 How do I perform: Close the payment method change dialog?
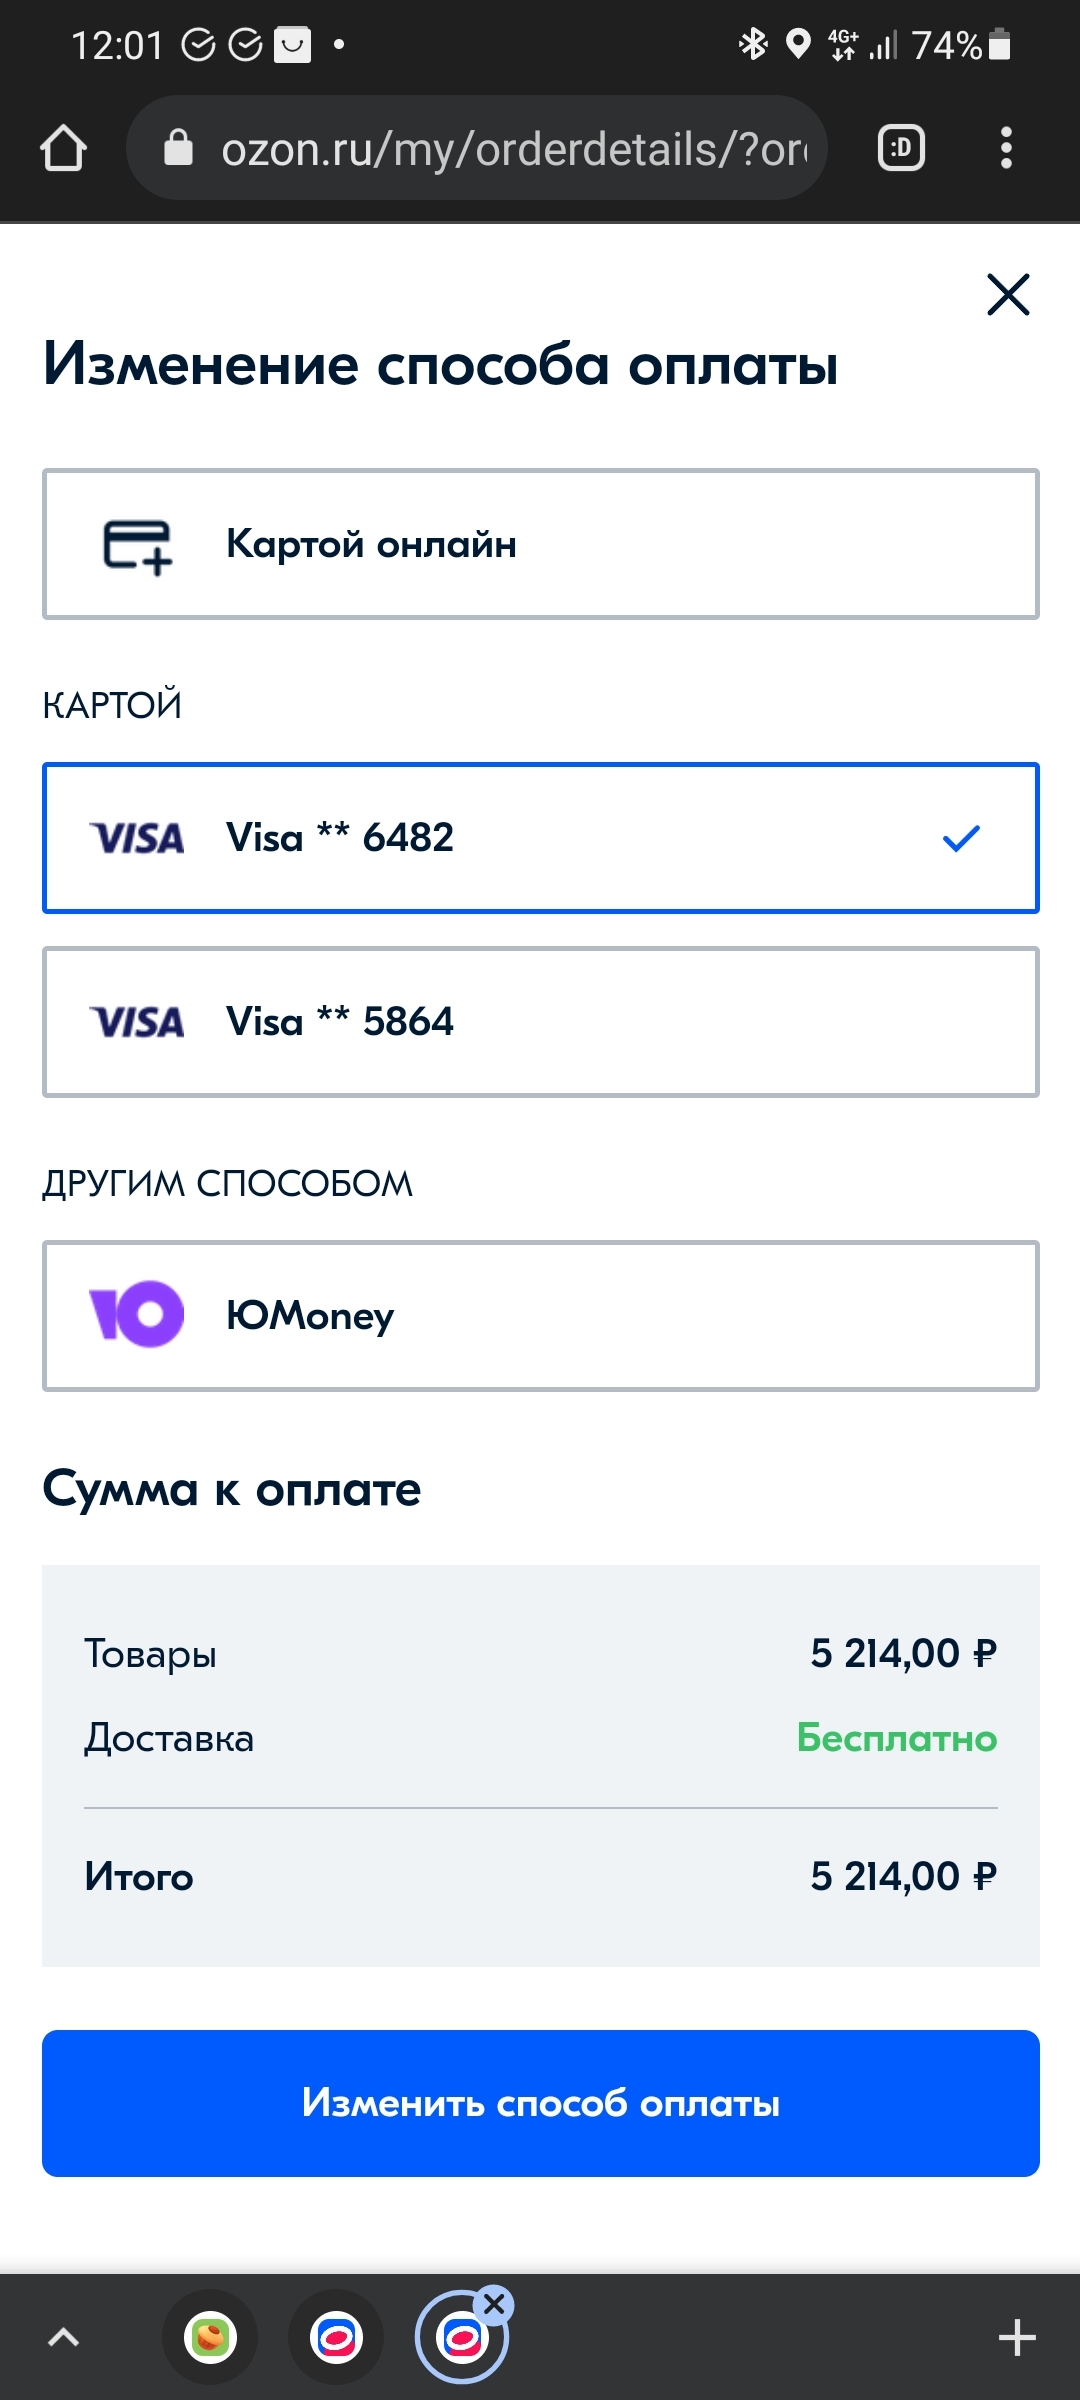pos(1008,295)
